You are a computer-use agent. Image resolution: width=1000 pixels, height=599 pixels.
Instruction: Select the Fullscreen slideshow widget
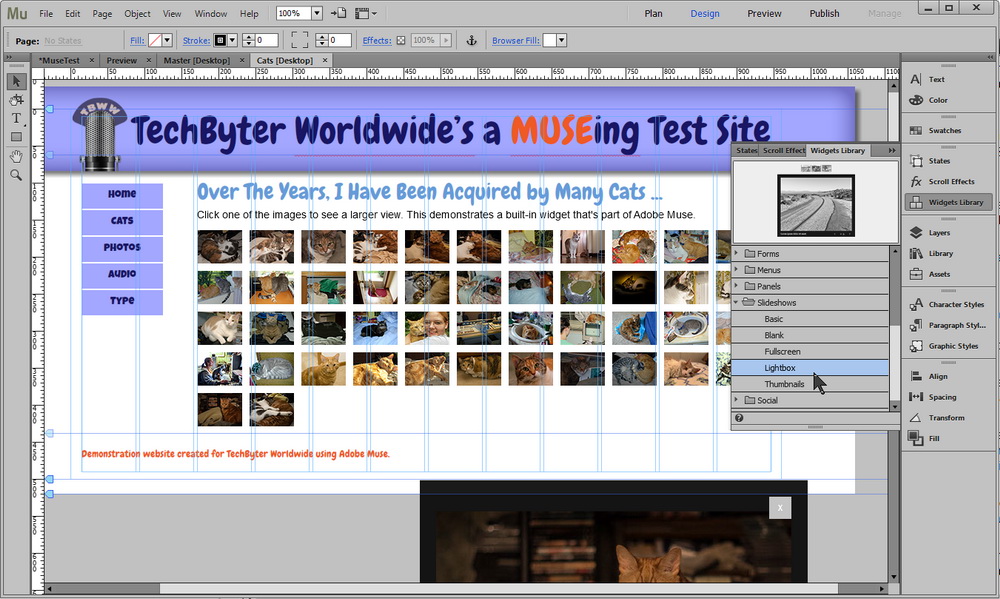pos(810,351)
